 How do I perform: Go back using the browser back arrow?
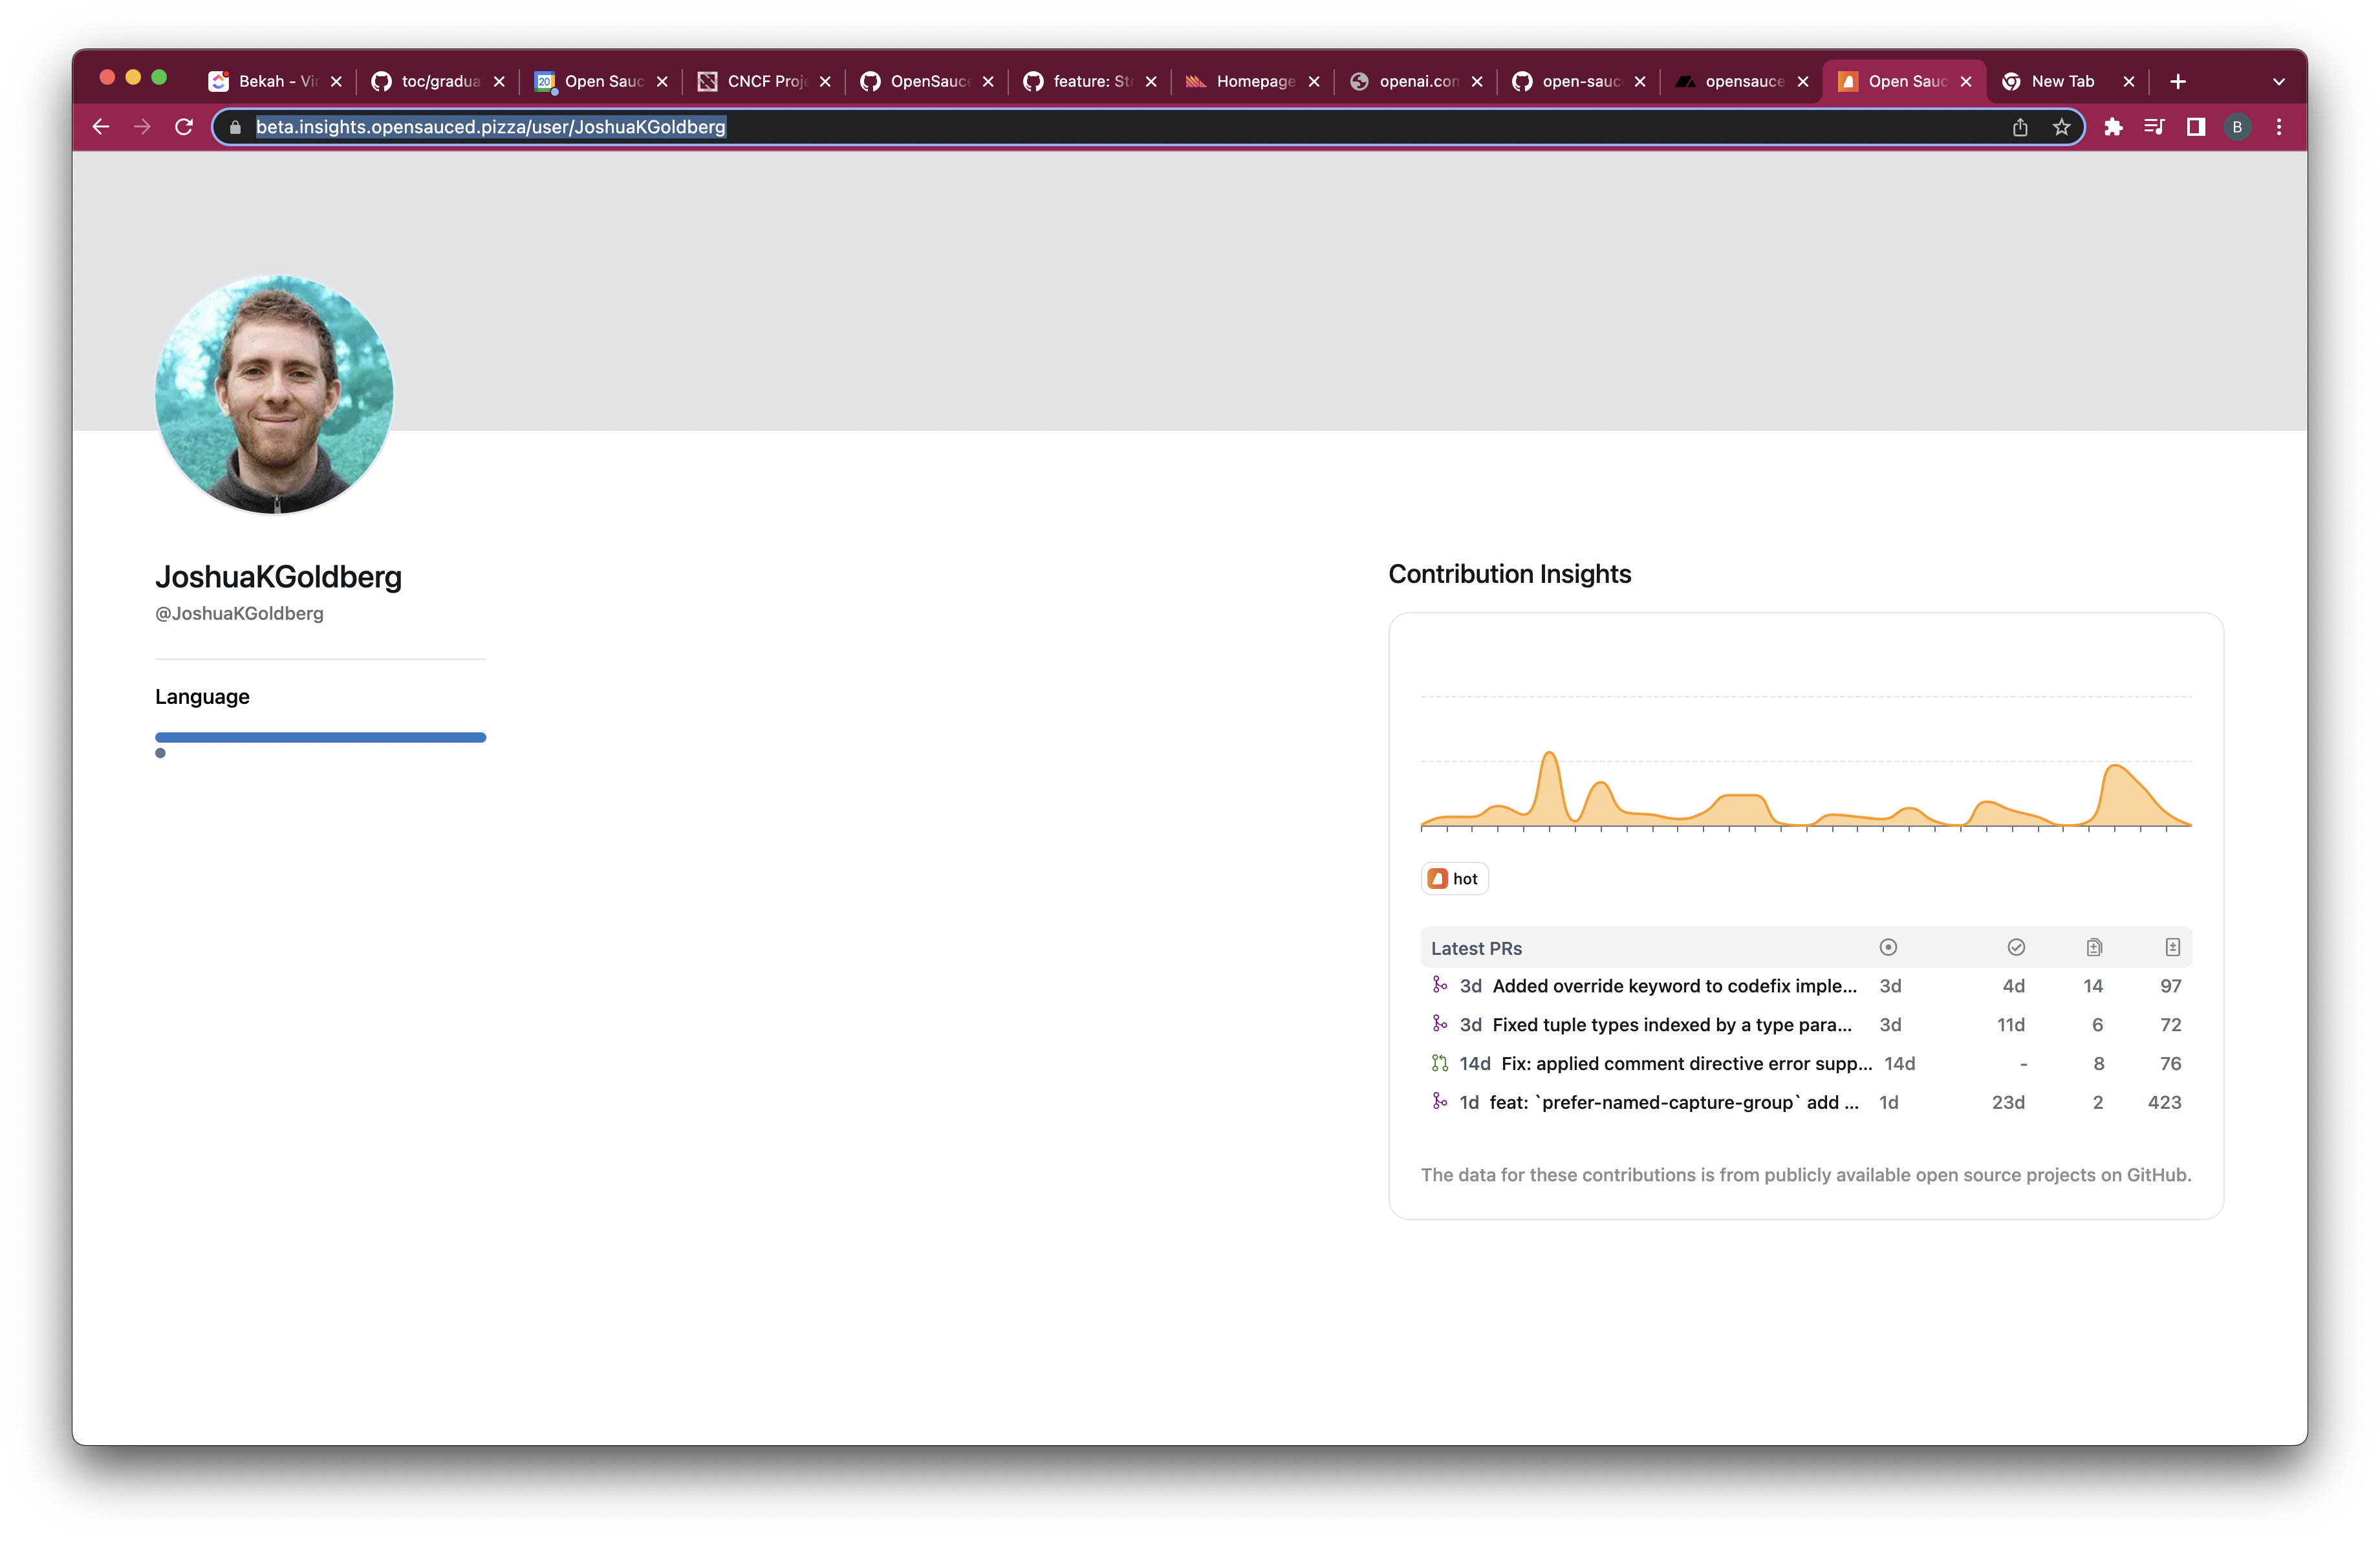tap(101, 127)
